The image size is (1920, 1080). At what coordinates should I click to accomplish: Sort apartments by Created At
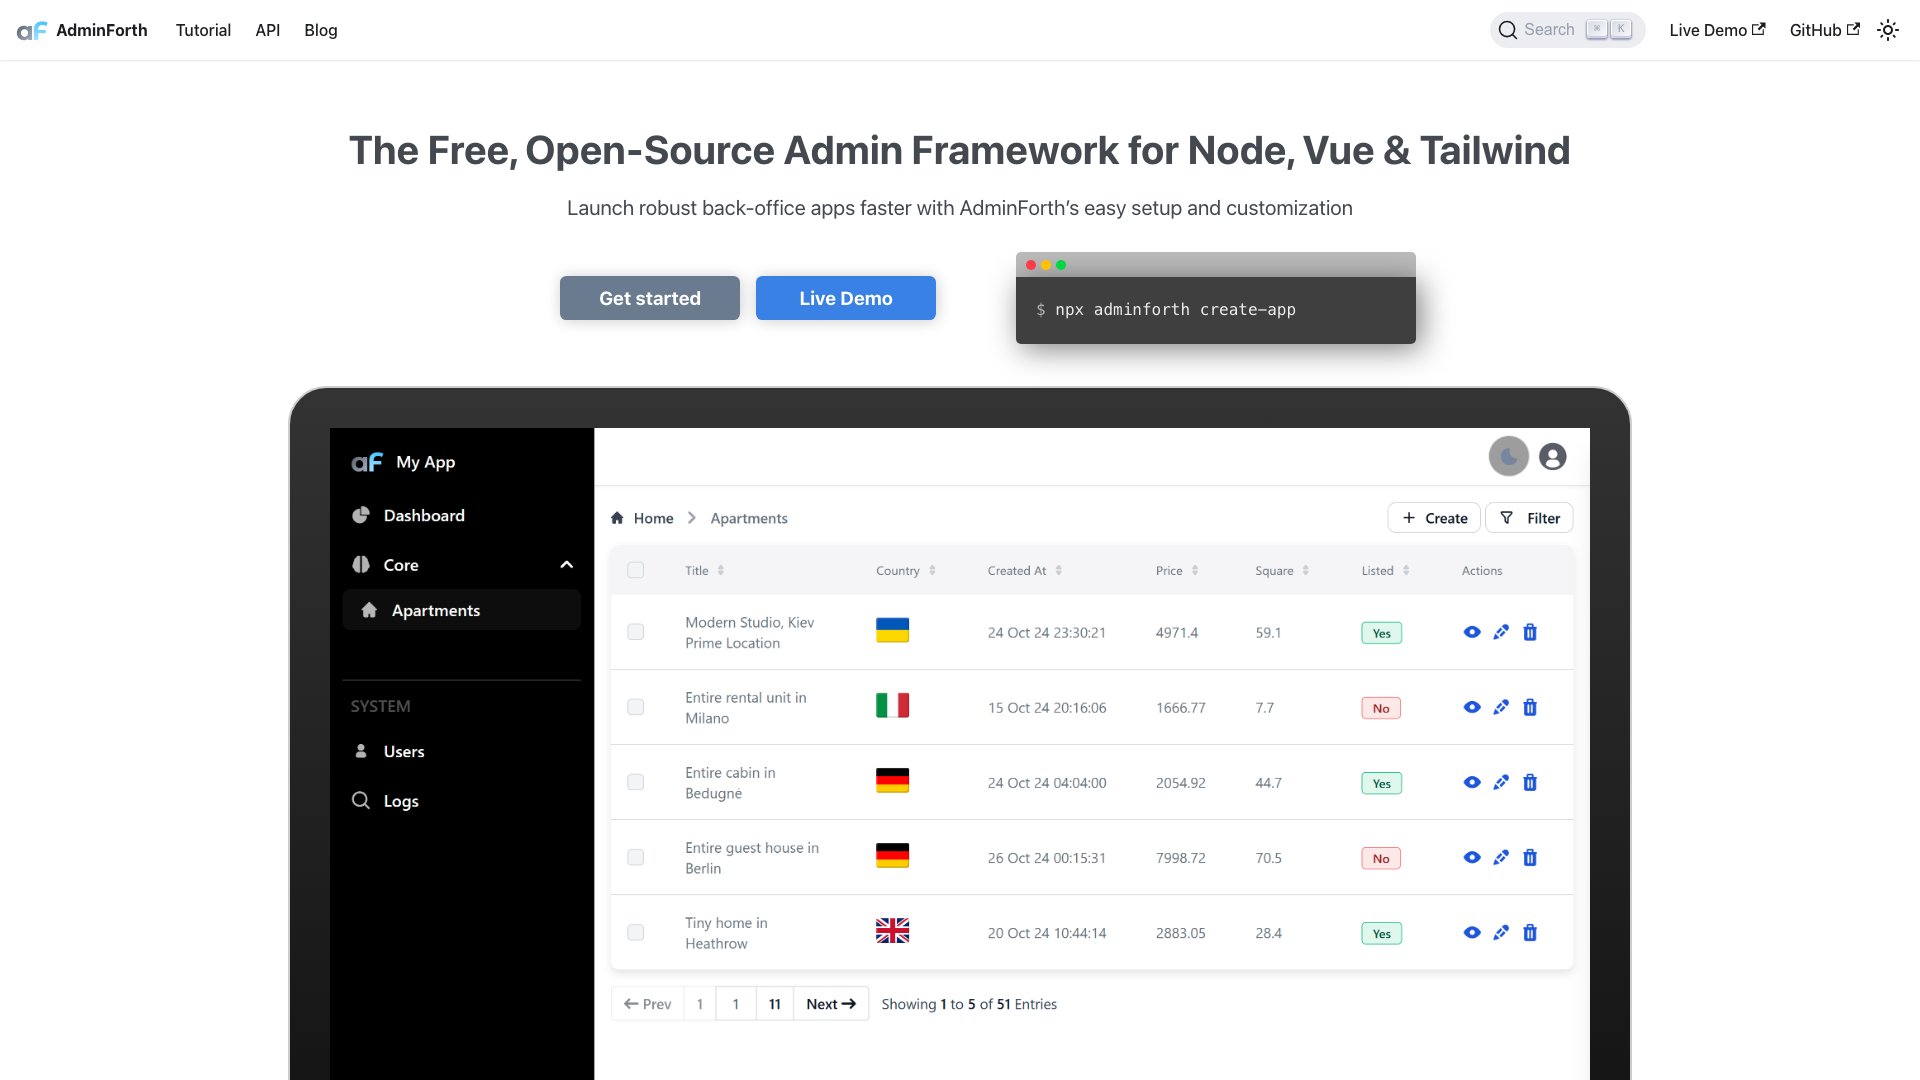1058,570
